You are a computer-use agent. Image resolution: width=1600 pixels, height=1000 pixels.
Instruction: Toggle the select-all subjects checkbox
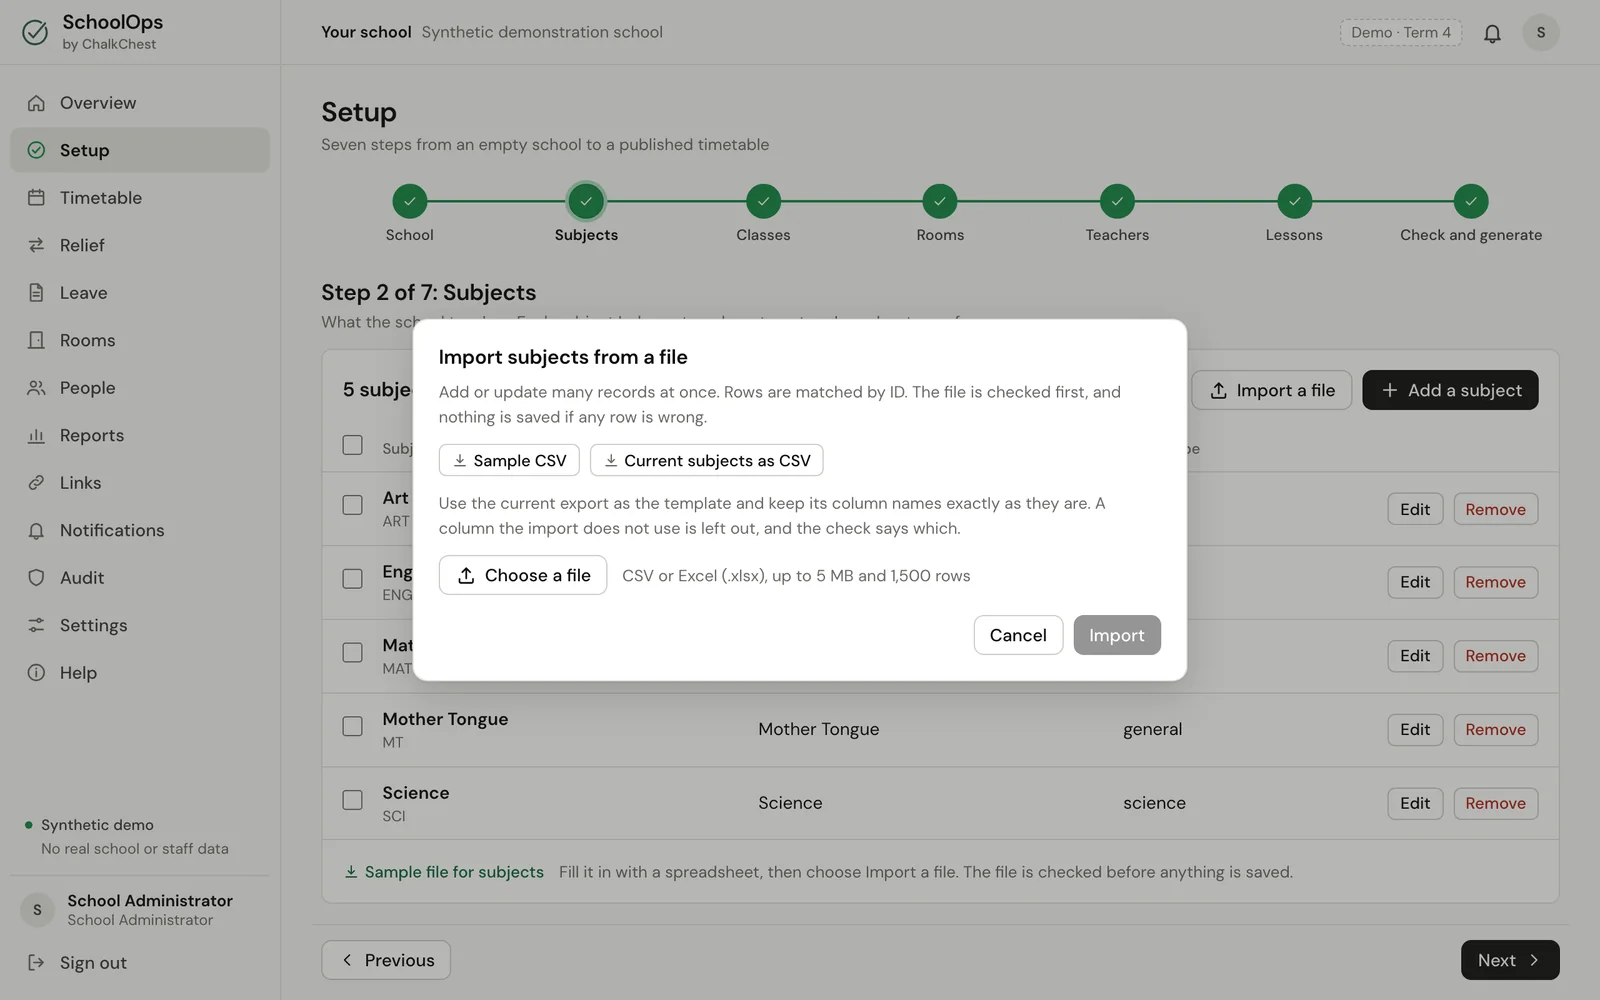point(352,445)
